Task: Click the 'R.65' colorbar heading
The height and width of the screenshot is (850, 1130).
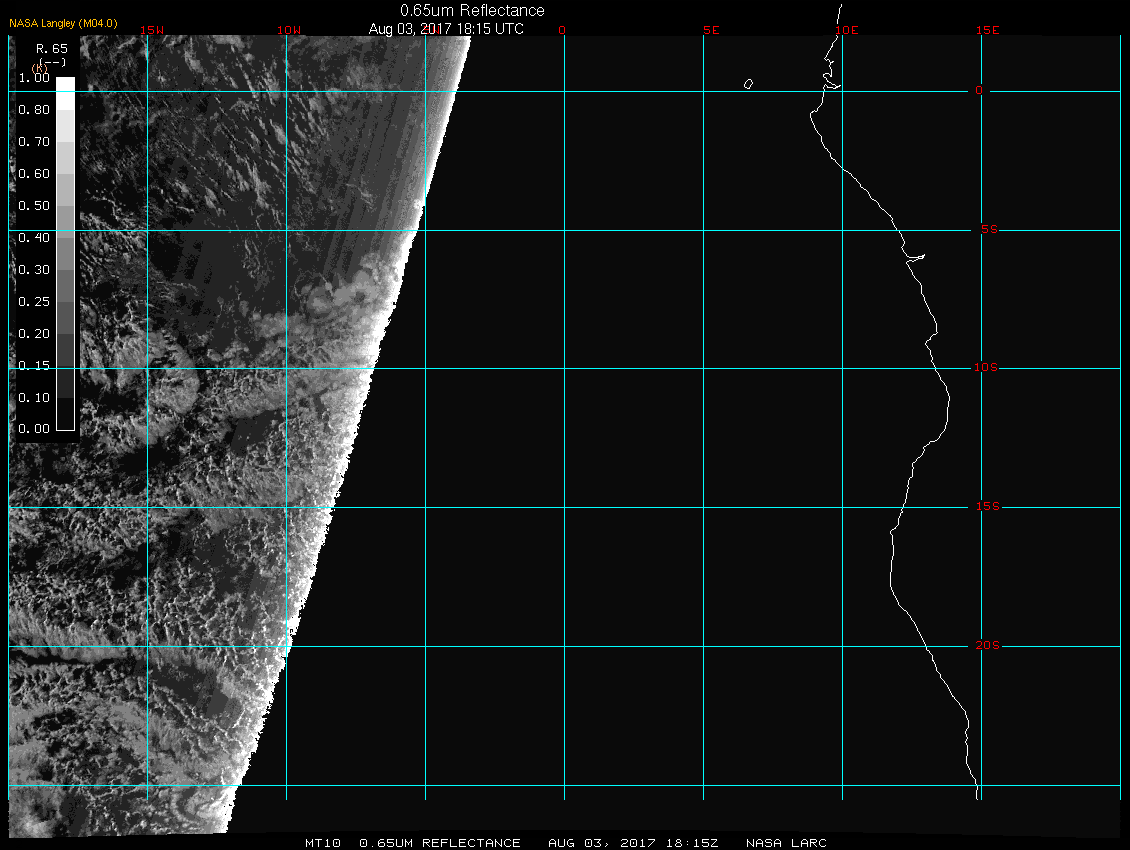Action: pyautogui.click(x=52, y=49)
